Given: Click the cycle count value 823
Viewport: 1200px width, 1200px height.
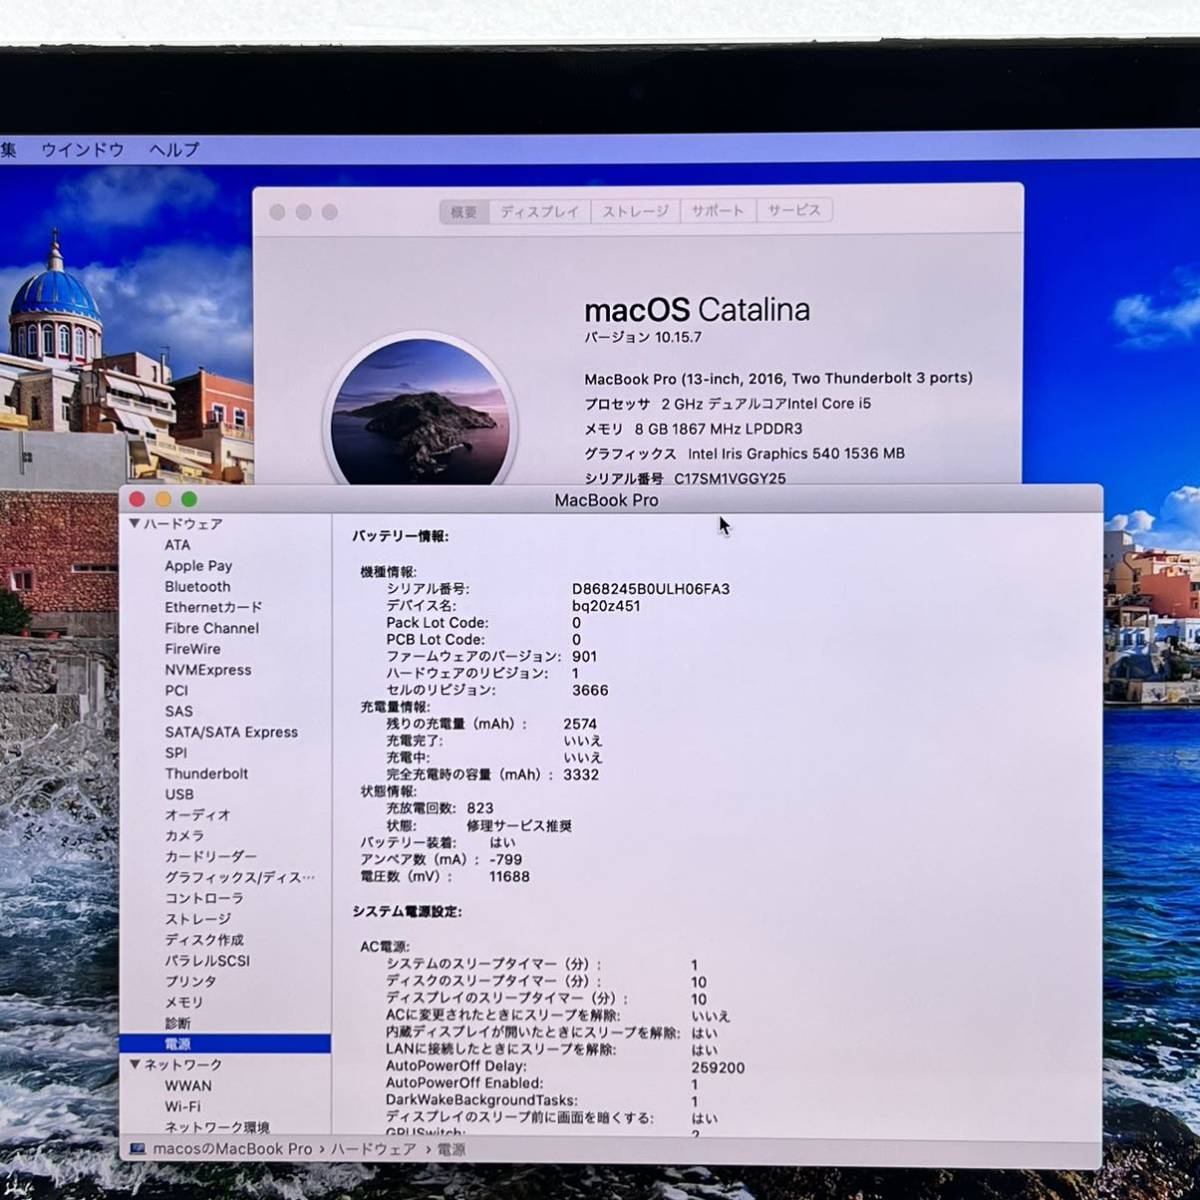Looking at the screenshot, I should coord(480,808).
